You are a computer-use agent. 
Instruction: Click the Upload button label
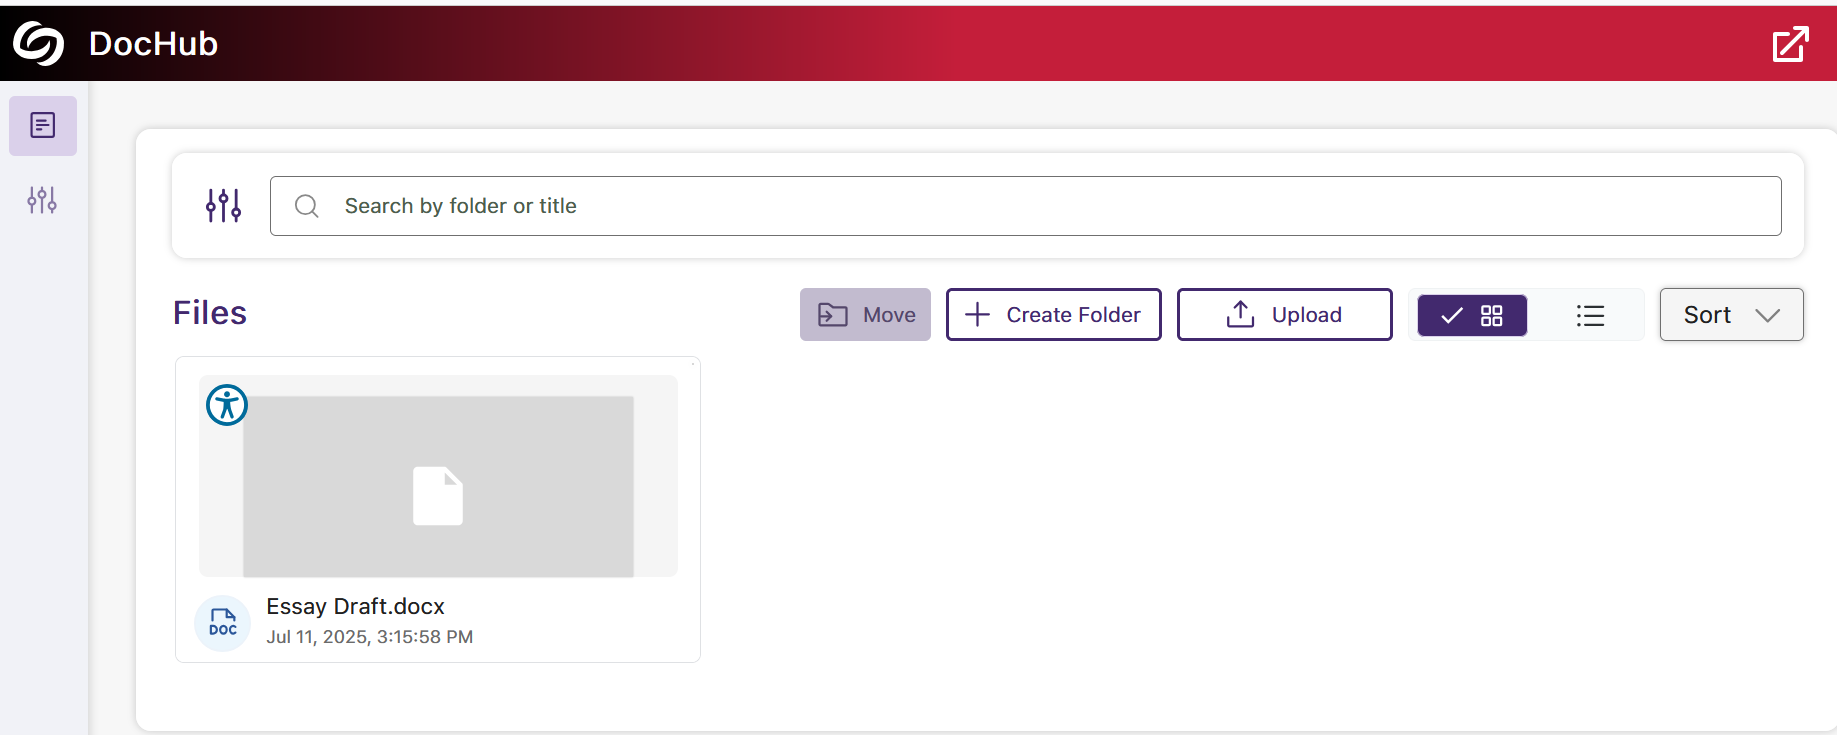click(1306, 315)
